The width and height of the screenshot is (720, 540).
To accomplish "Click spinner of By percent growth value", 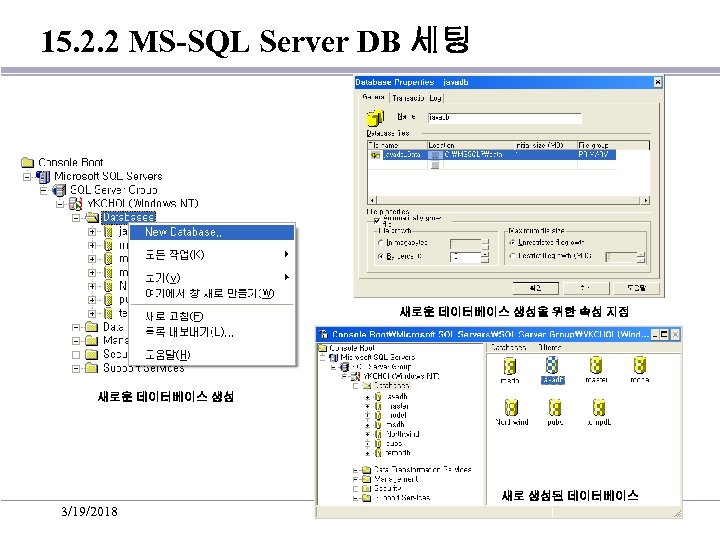I will point(485,257).
